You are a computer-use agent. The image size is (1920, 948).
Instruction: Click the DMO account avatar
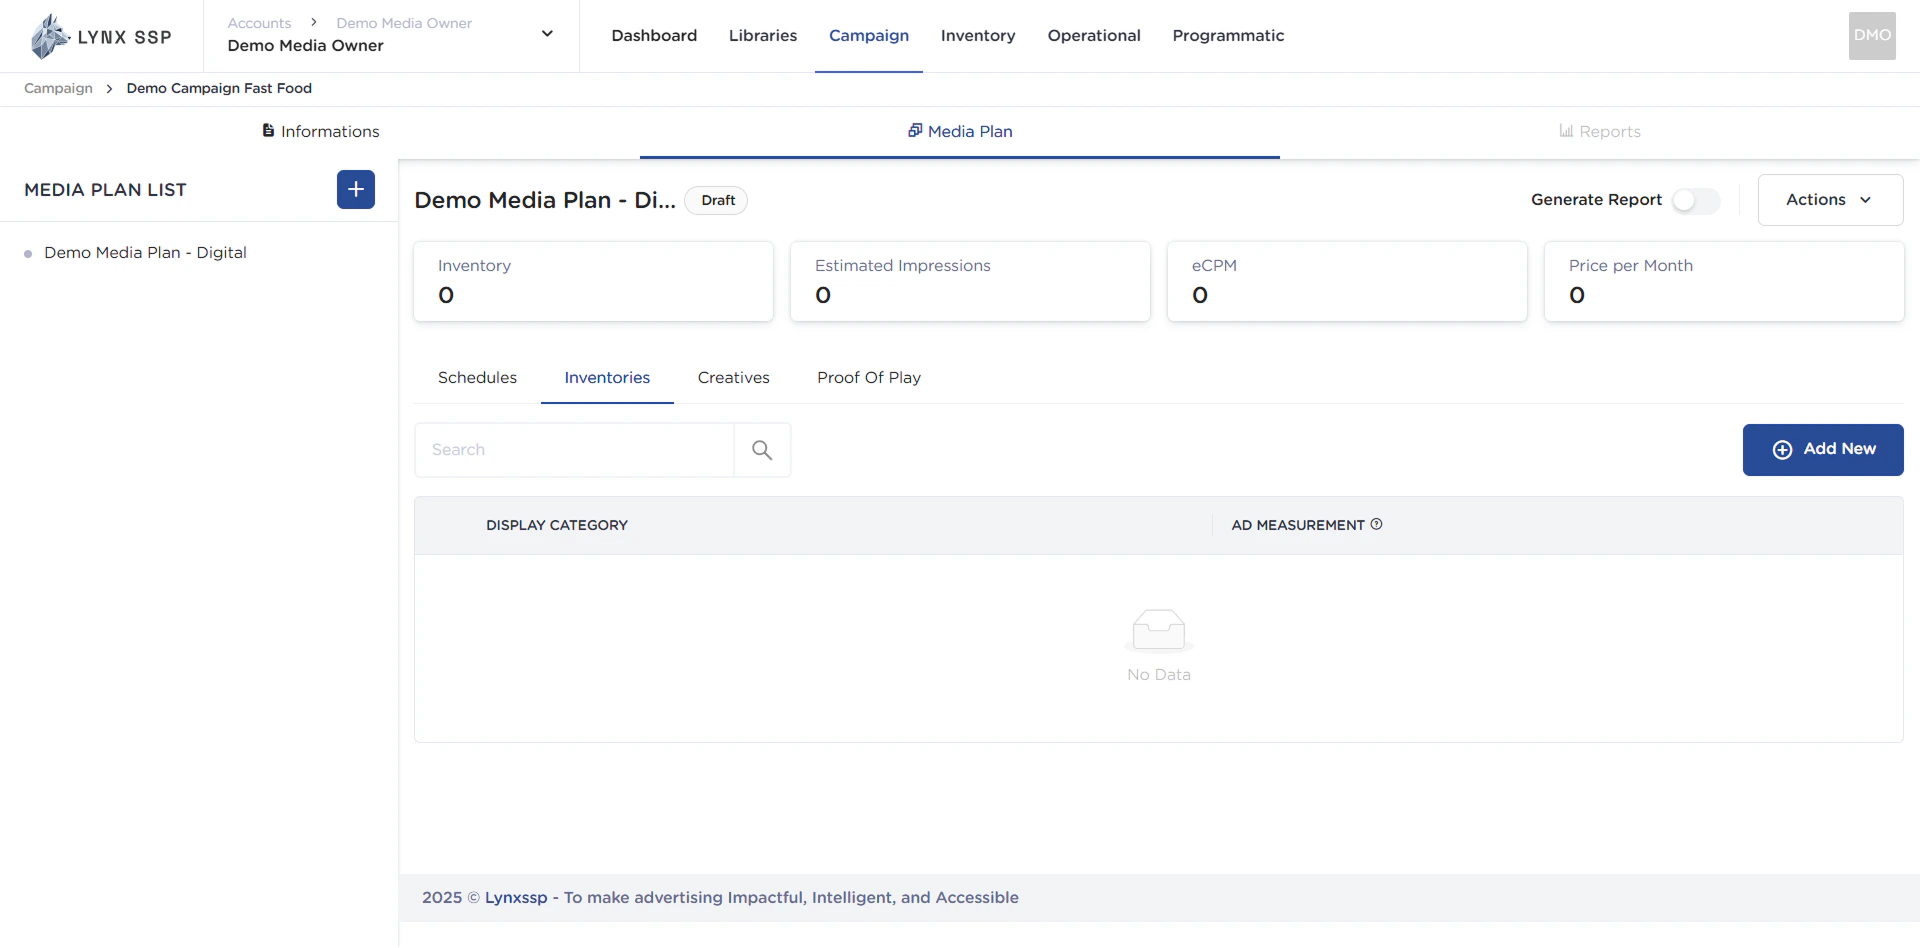click(1871, 35)
